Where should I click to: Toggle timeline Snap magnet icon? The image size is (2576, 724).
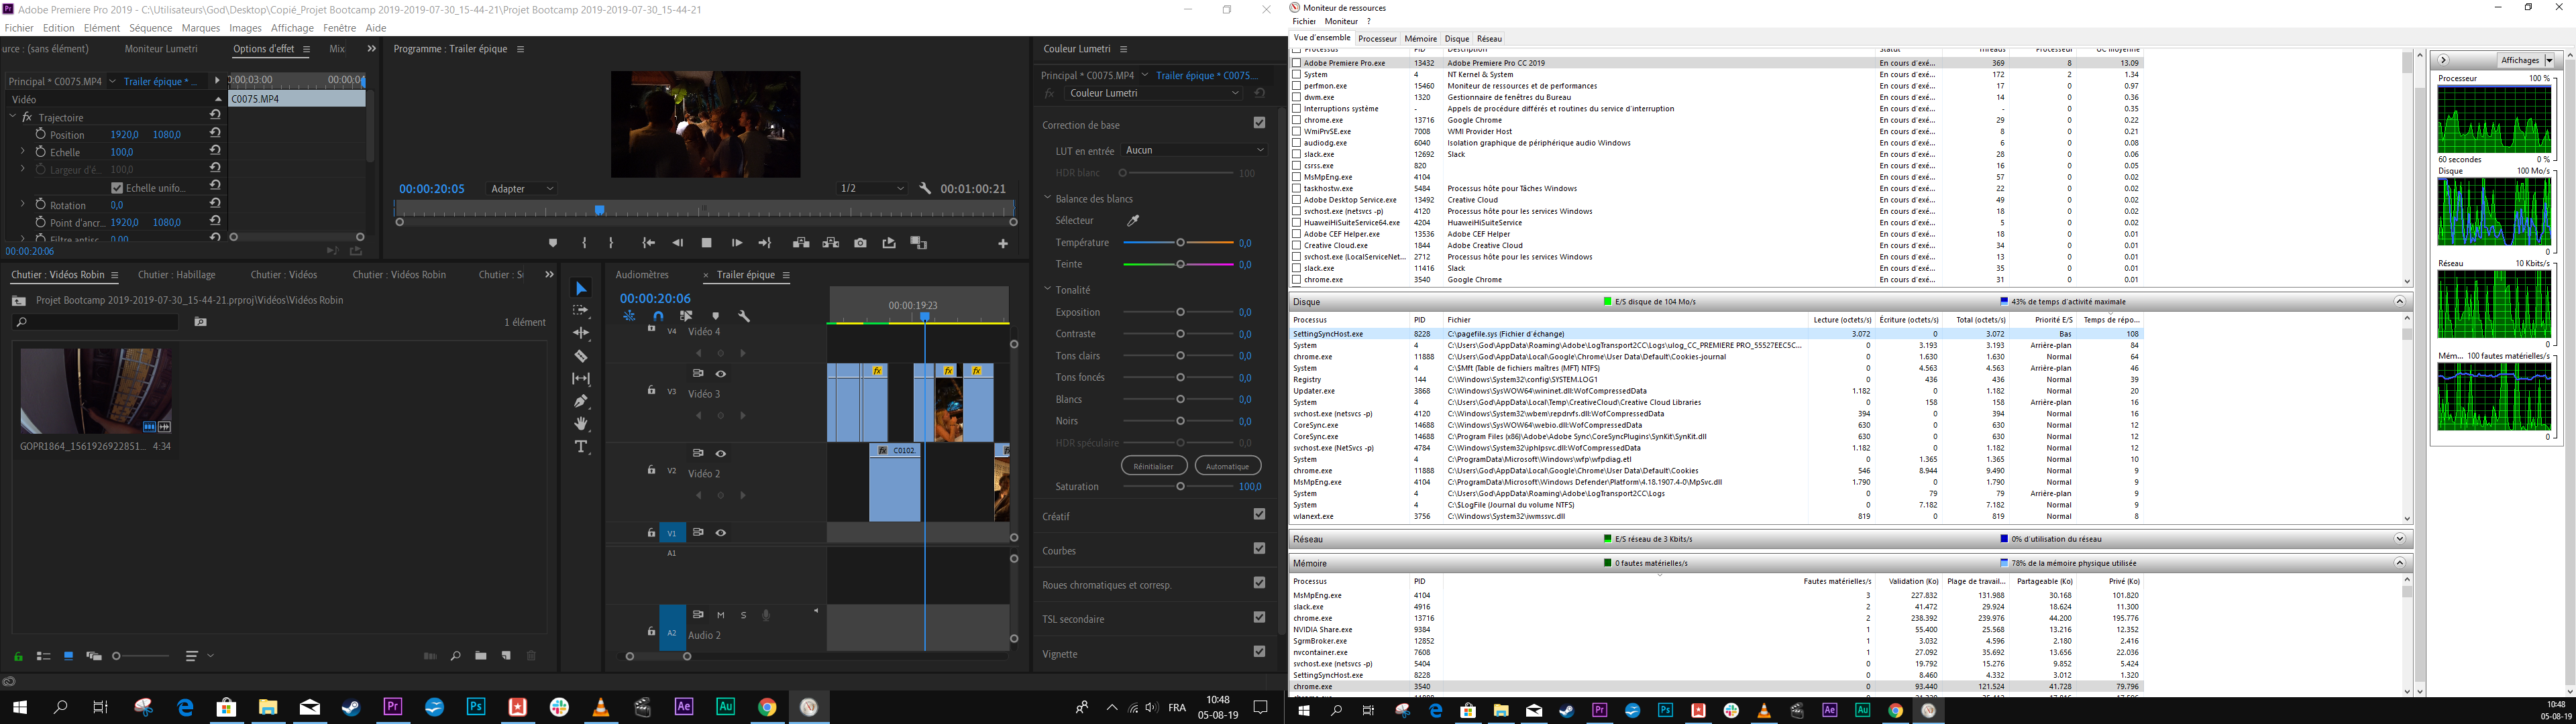pyautogui.click(x=658, y=316)
